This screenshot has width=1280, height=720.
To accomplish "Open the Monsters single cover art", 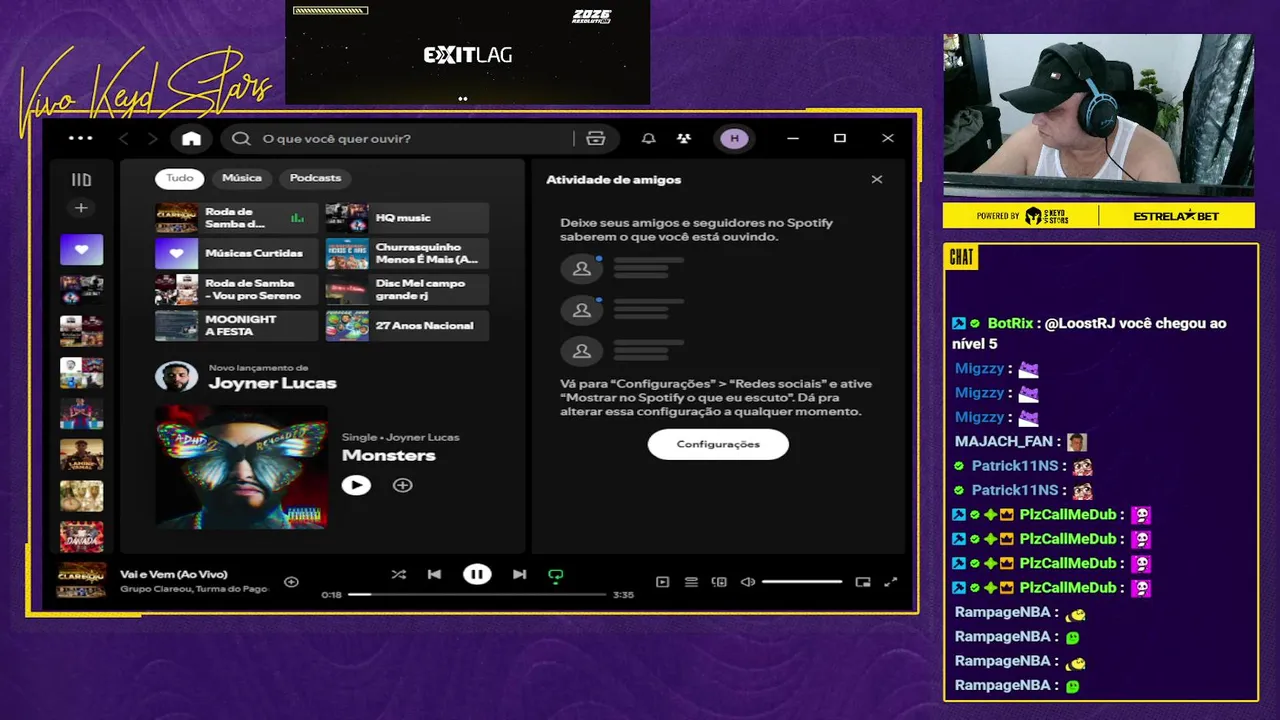I will (x=241, y=466).
